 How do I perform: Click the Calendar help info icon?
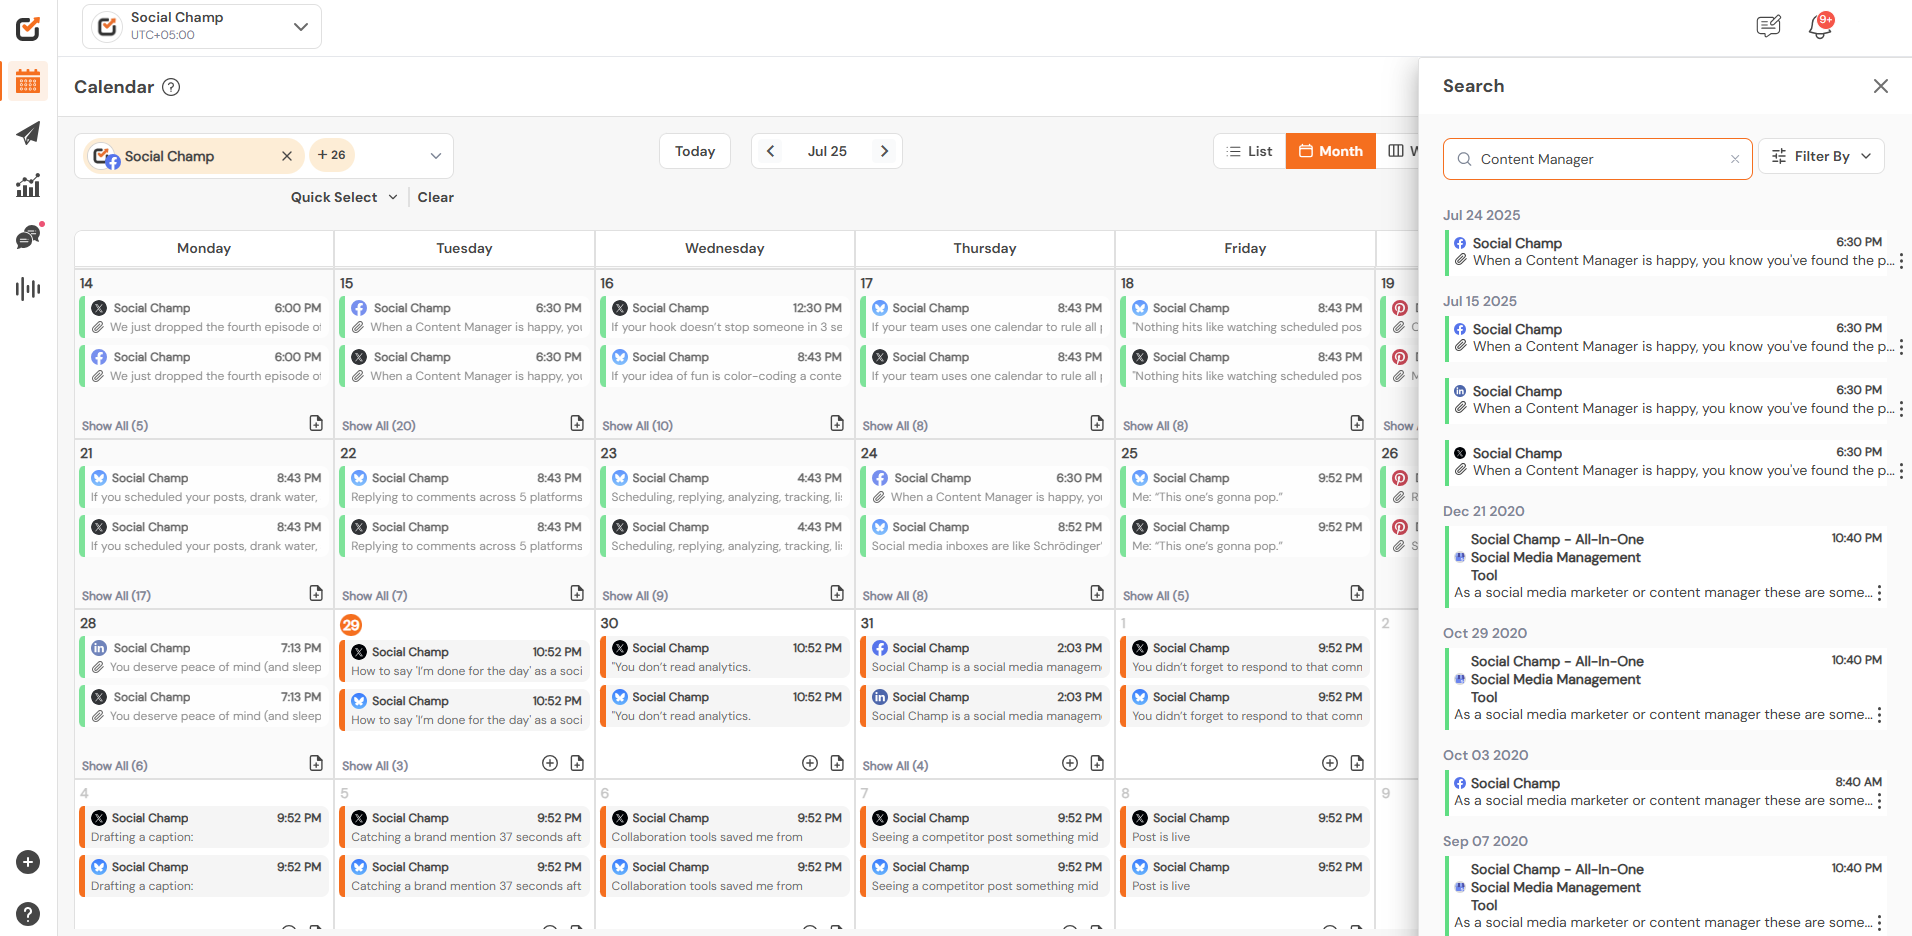tap(171, 87)
